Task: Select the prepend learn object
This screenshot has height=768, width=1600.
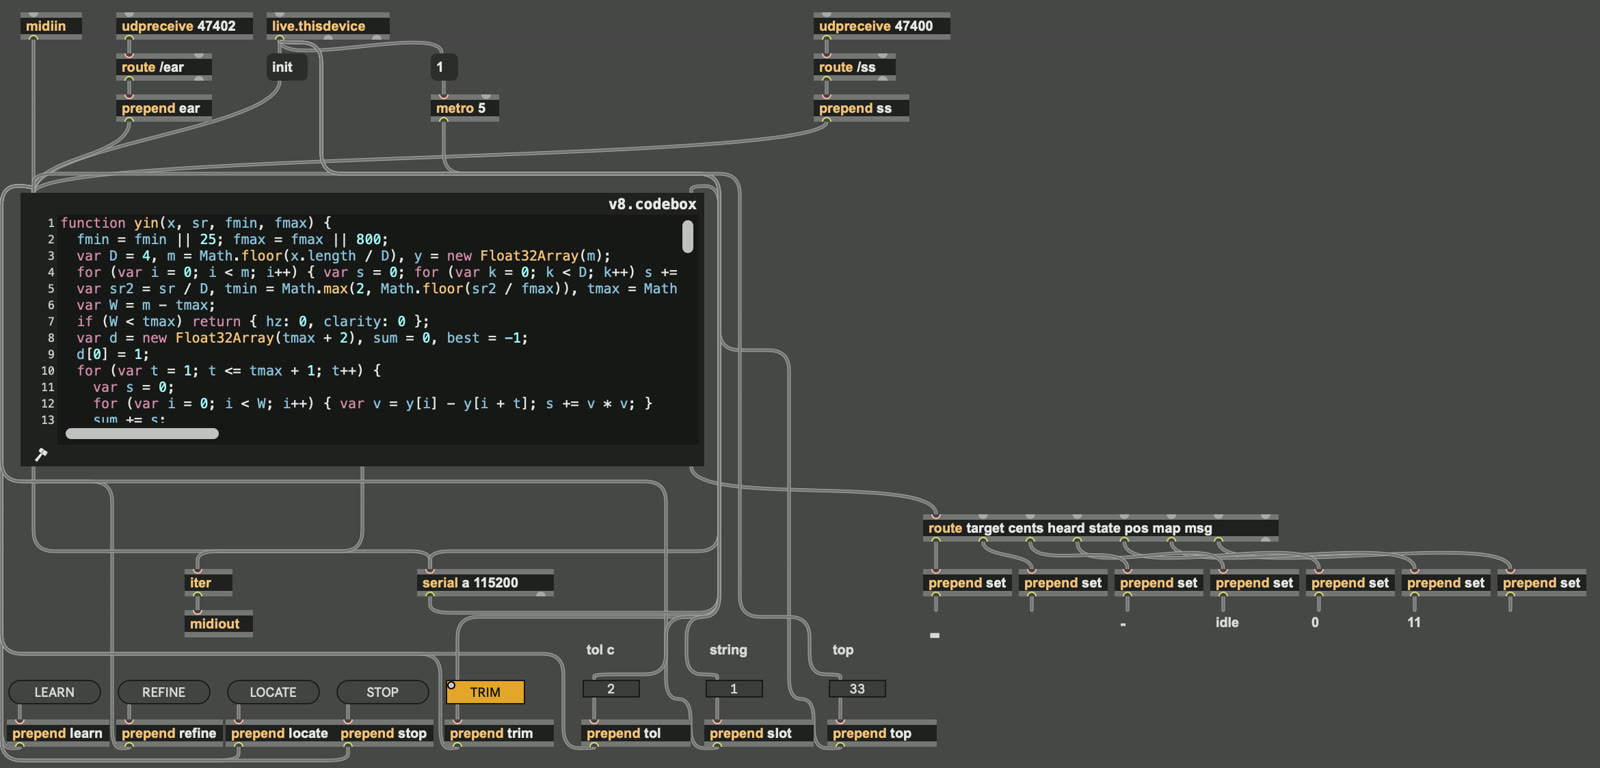Action: (57, 733)
